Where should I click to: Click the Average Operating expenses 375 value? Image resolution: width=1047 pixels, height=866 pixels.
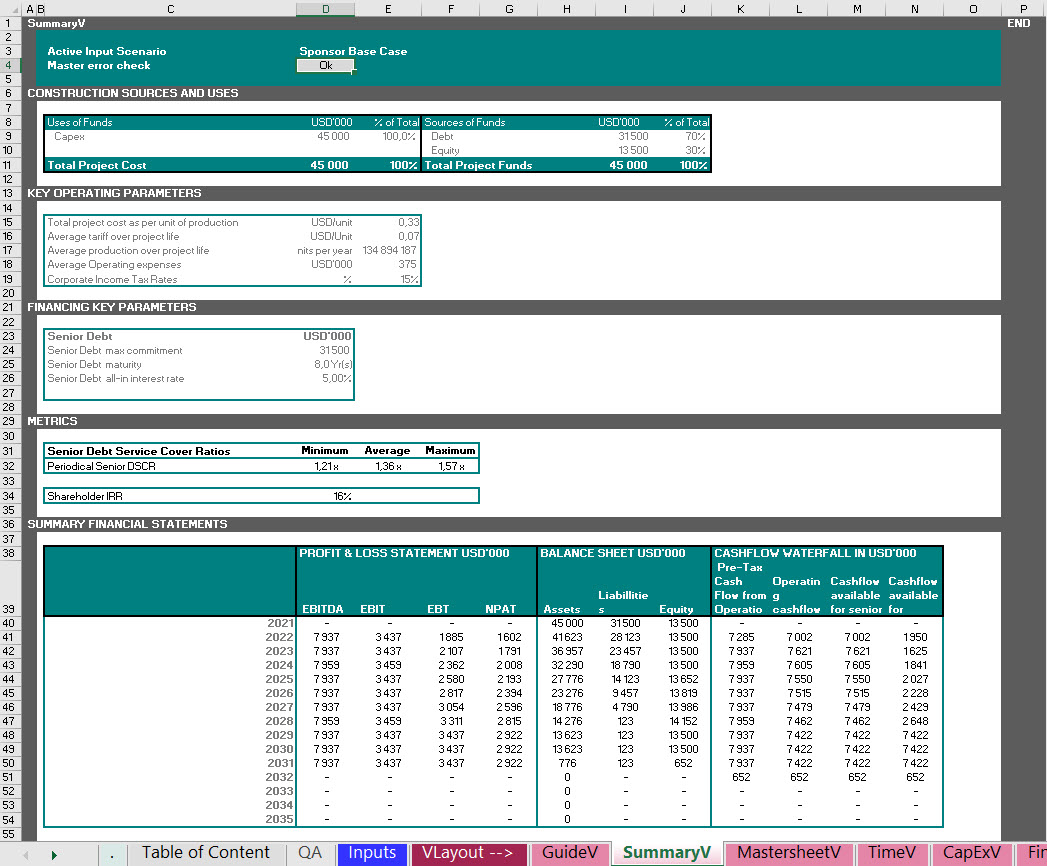click(407, 264)
